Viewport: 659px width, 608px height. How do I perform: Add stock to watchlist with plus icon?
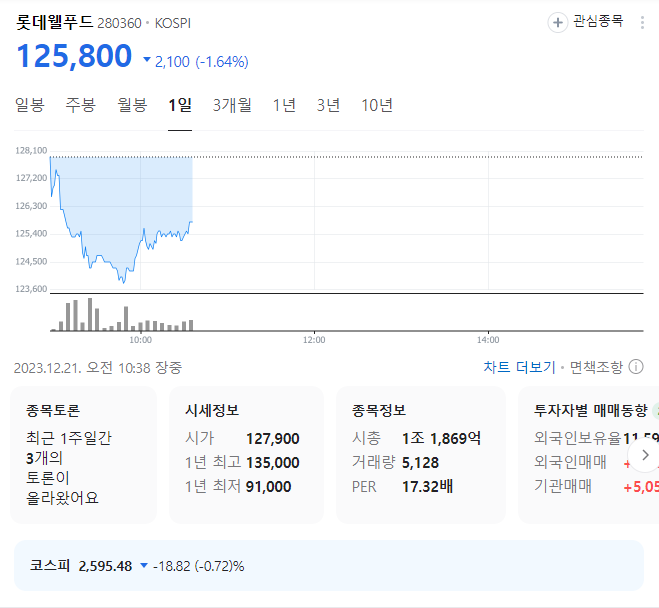tap(557, 22)
